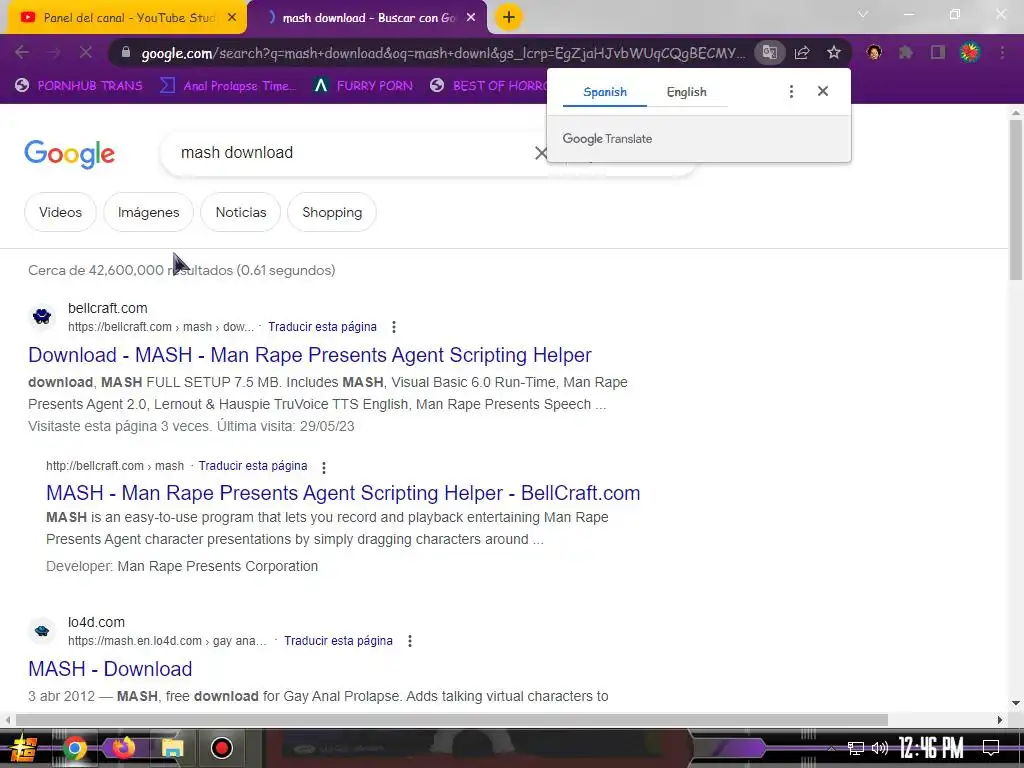Open the bookmark with the green A-shaped icon
1024x768 pixels.
(x=363, y=86)
